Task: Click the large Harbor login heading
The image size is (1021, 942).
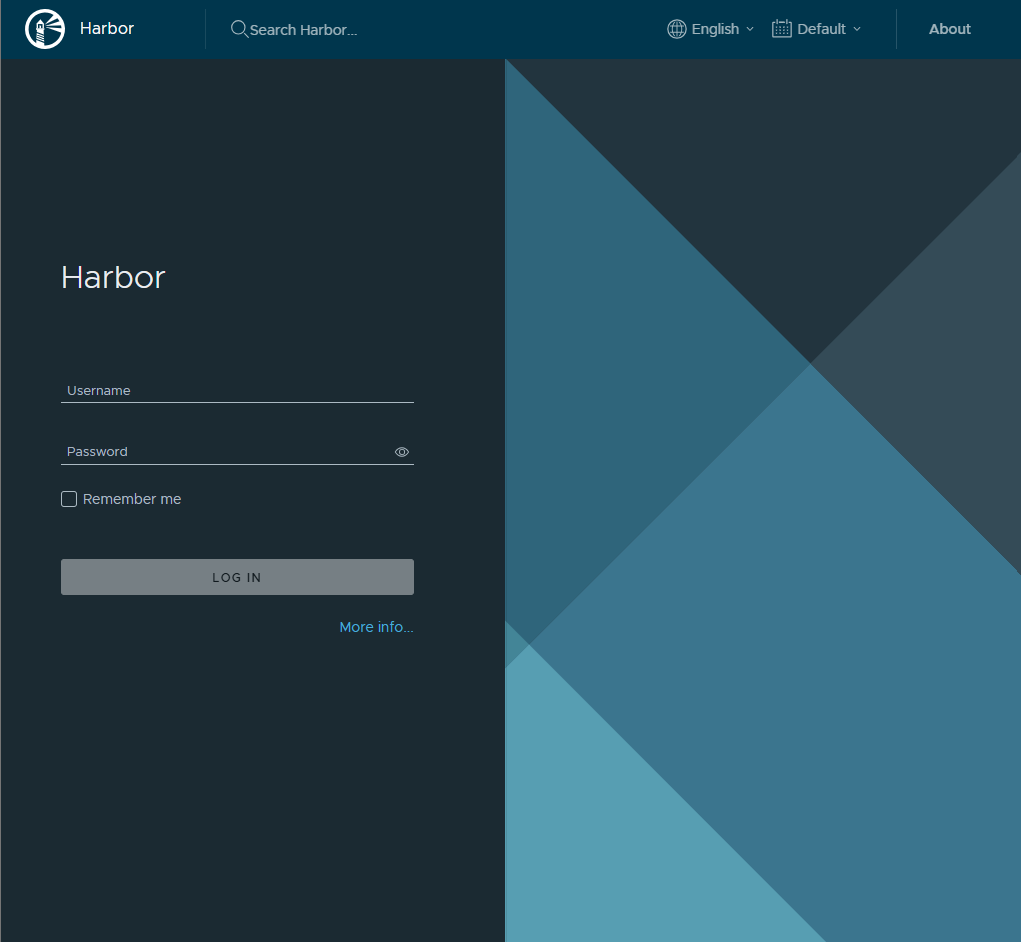Action: tap(113, 277)
